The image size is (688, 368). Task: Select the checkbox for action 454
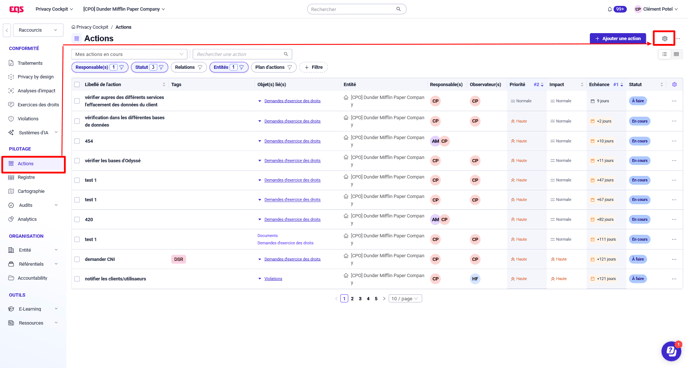pyautogui.click(x=77, y=141)
